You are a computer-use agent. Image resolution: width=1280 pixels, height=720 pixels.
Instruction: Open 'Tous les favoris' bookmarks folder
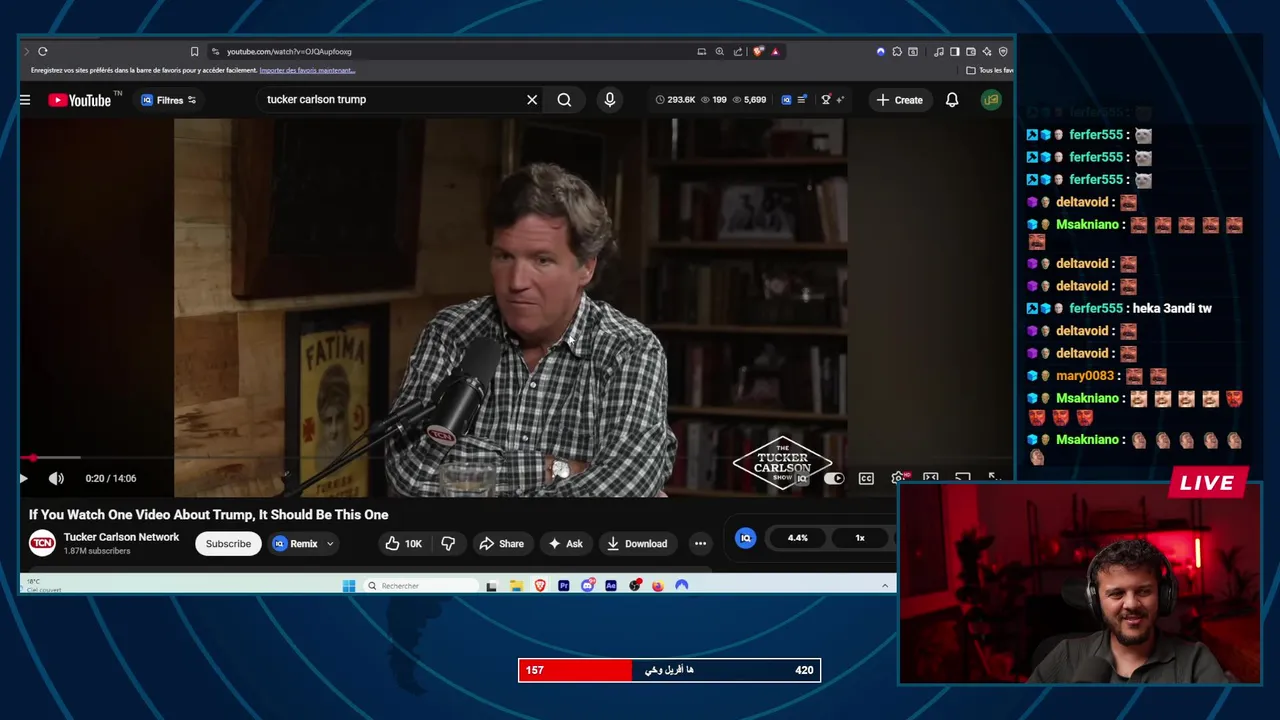tap(990, 70)
